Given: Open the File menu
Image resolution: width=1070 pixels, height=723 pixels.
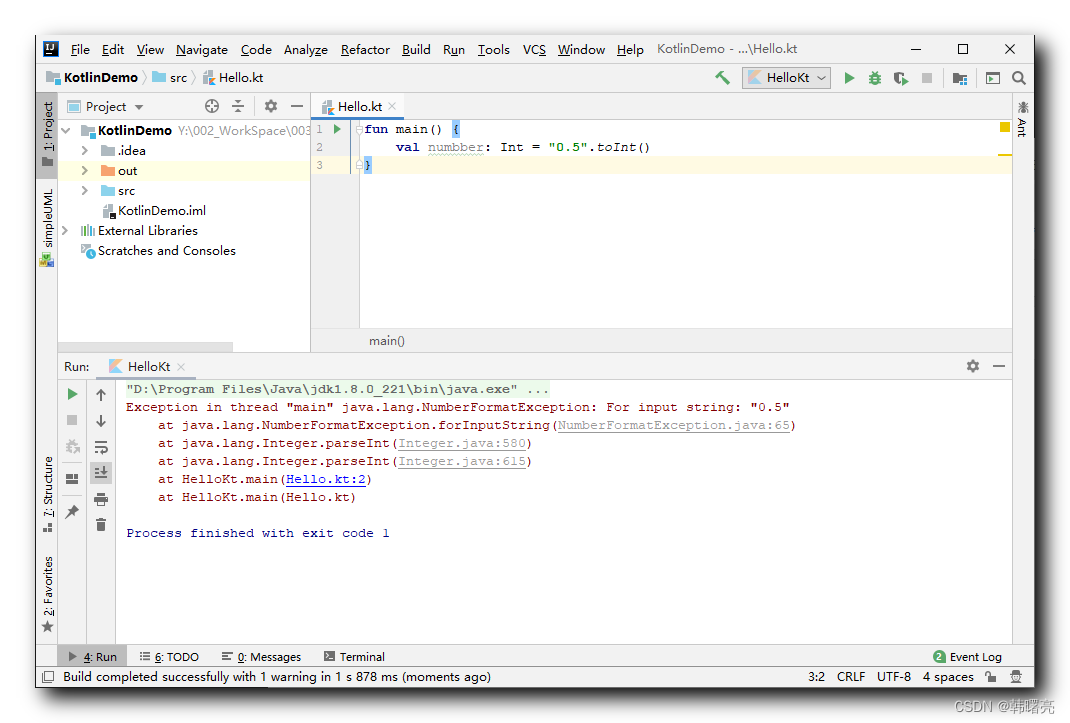Looking at the screenshot, I should click(x=80, y=49).
